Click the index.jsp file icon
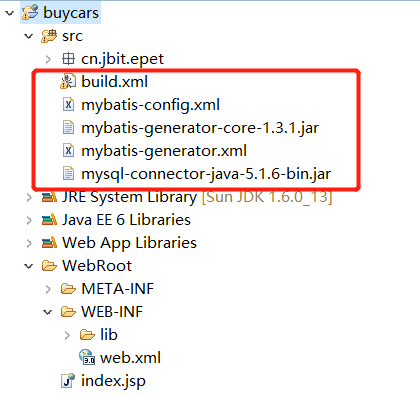Screen dimensions: 420x396 pos(68,381)
